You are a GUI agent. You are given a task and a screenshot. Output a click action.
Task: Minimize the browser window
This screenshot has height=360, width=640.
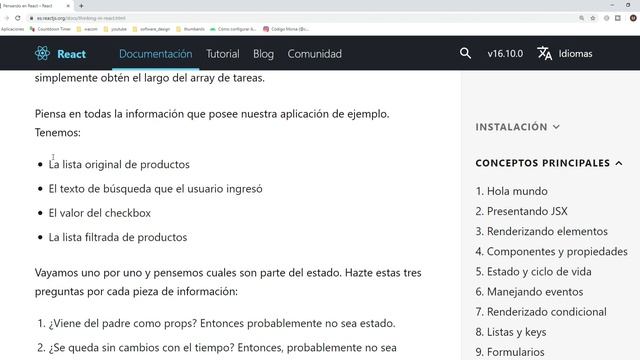(612, 5)
